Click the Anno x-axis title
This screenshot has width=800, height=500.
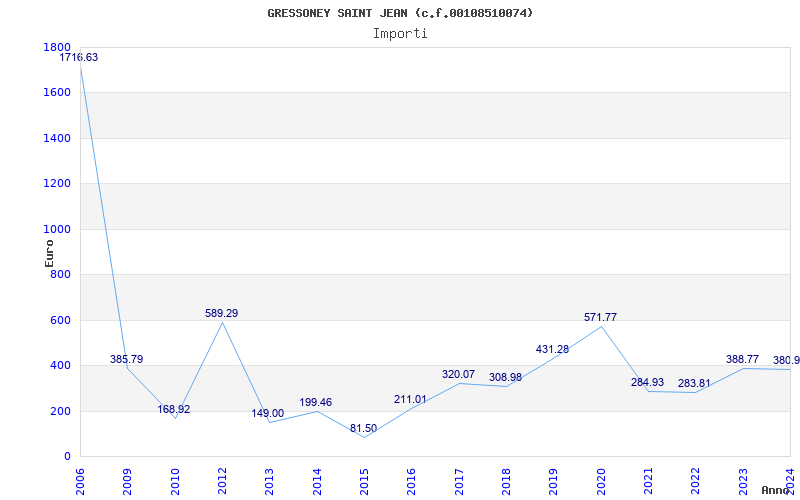pyautogui.click(x=776, y=490)
